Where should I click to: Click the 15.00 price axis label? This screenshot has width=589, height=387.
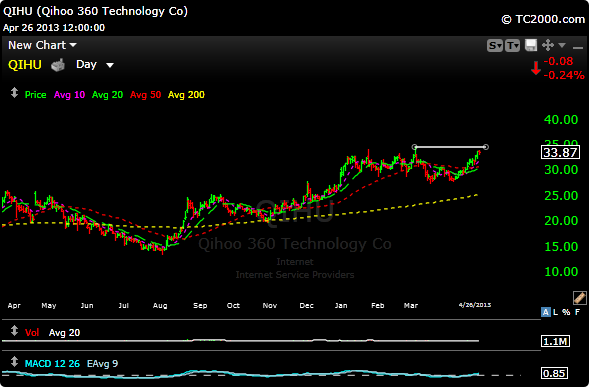pos(561,246)
